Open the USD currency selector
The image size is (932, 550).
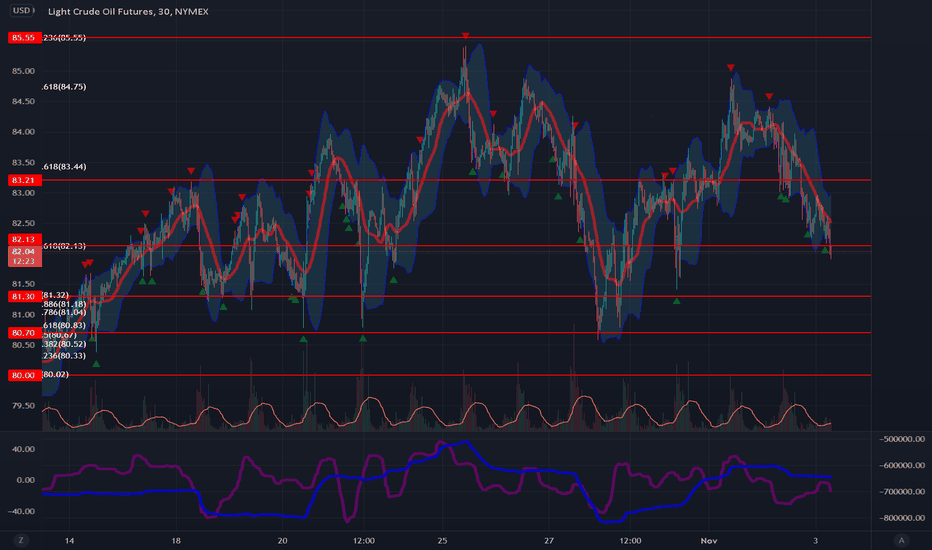click(x=22, y=11)
